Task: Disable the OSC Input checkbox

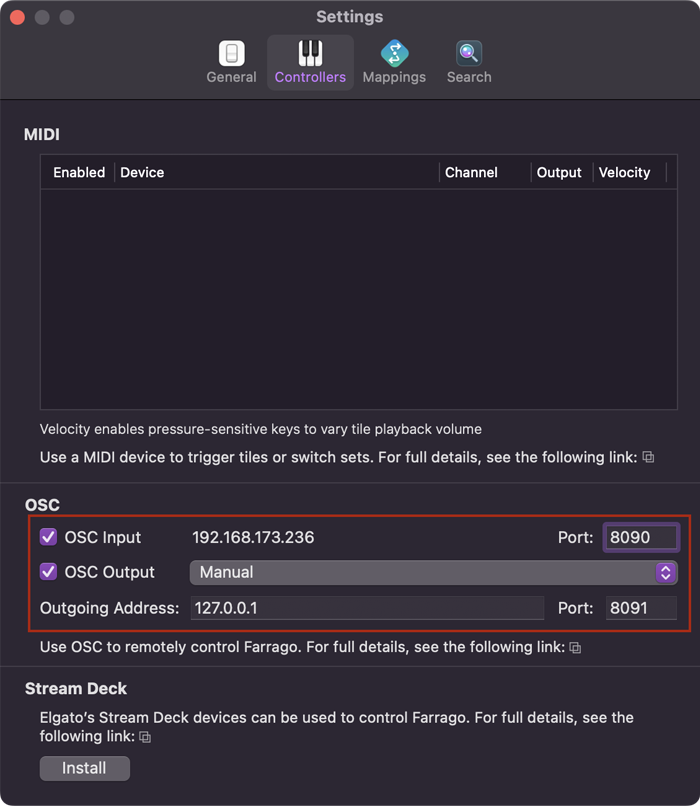Action: (x=49, y=537)
